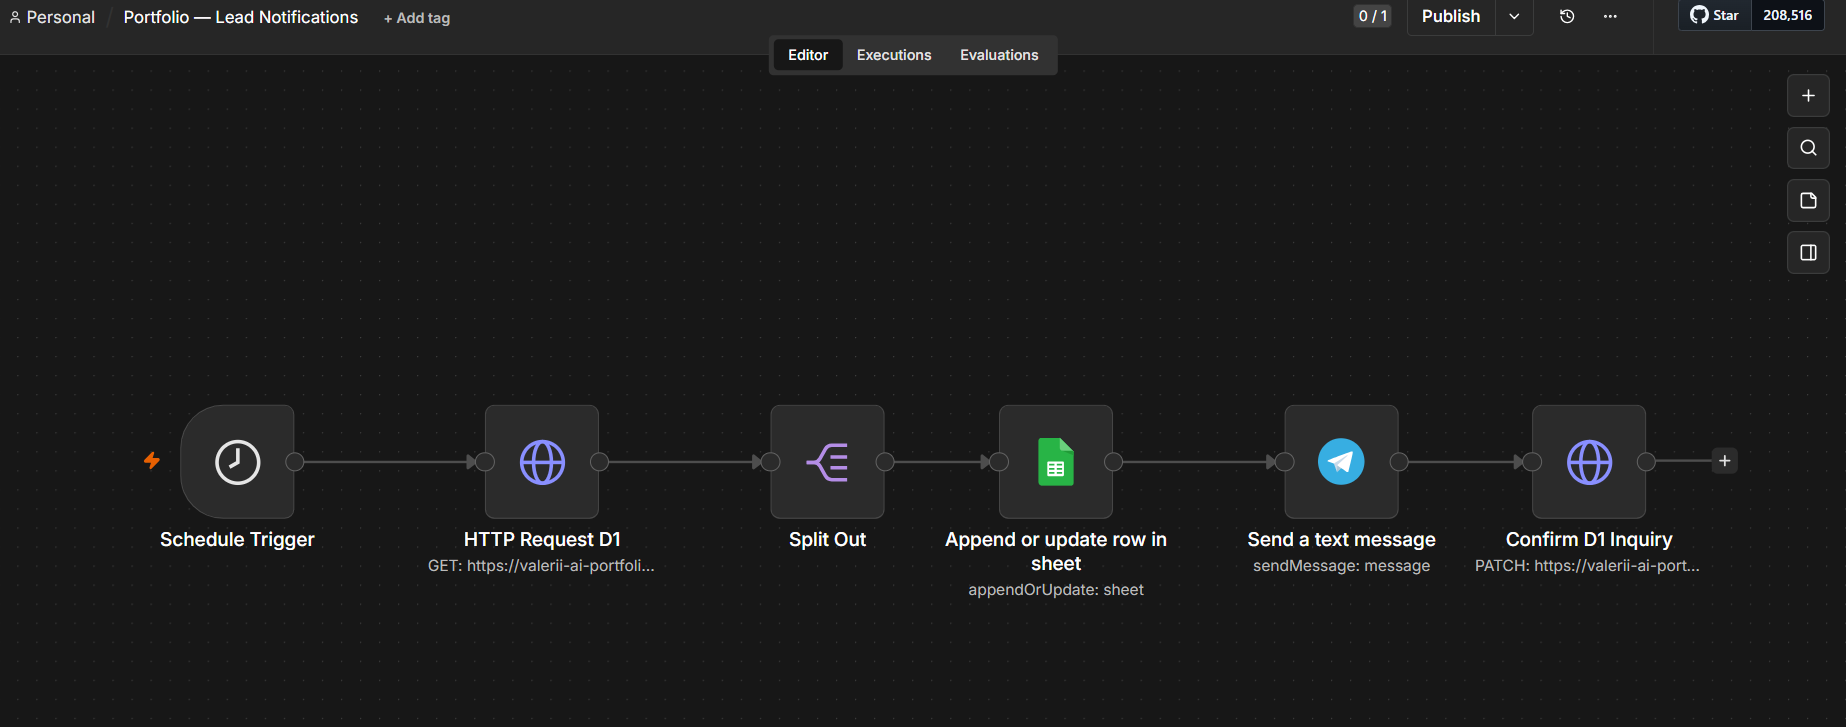Click the Send a text message label
Viewport: 1846px width, 727px height.
1341,539
